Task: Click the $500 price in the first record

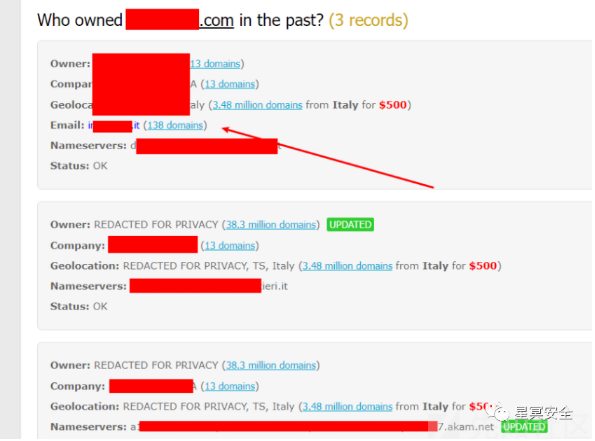Action: pos(393,105)
